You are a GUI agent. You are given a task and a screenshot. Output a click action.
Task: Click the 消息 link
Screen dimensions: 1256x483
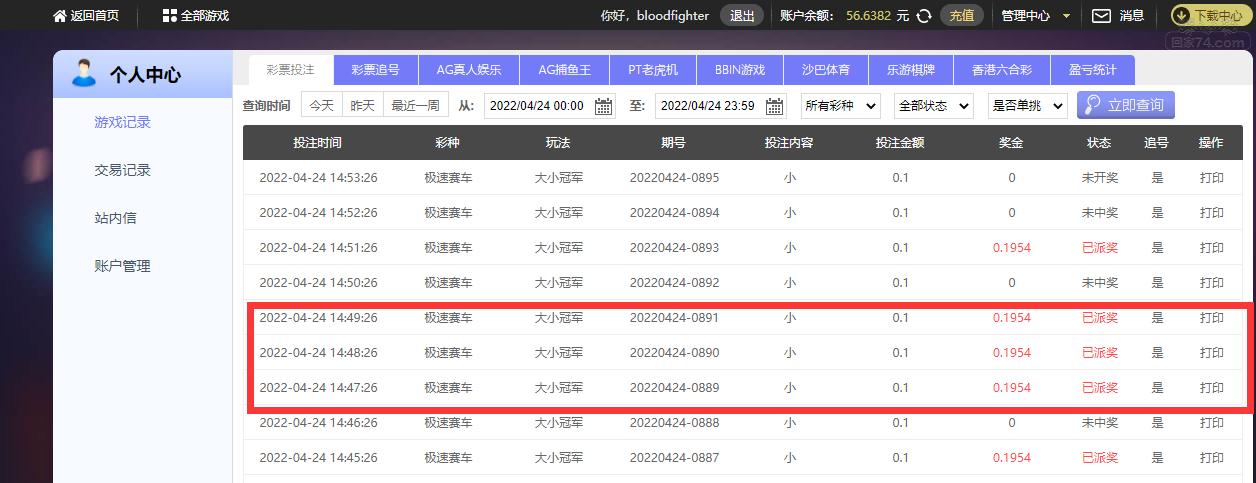click(1132, 16)
